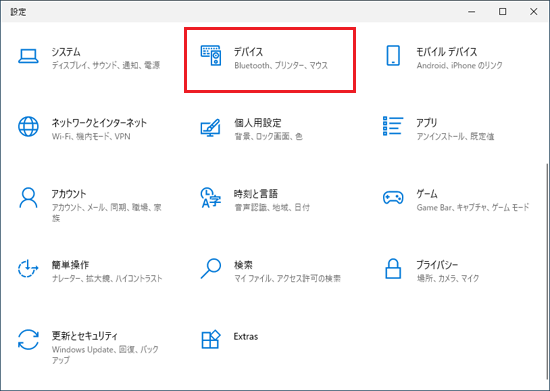This screenshot has width=550, height=391.
Task: Open the 時刻と言語 clock icon
Action: click(x=210, y=197)
